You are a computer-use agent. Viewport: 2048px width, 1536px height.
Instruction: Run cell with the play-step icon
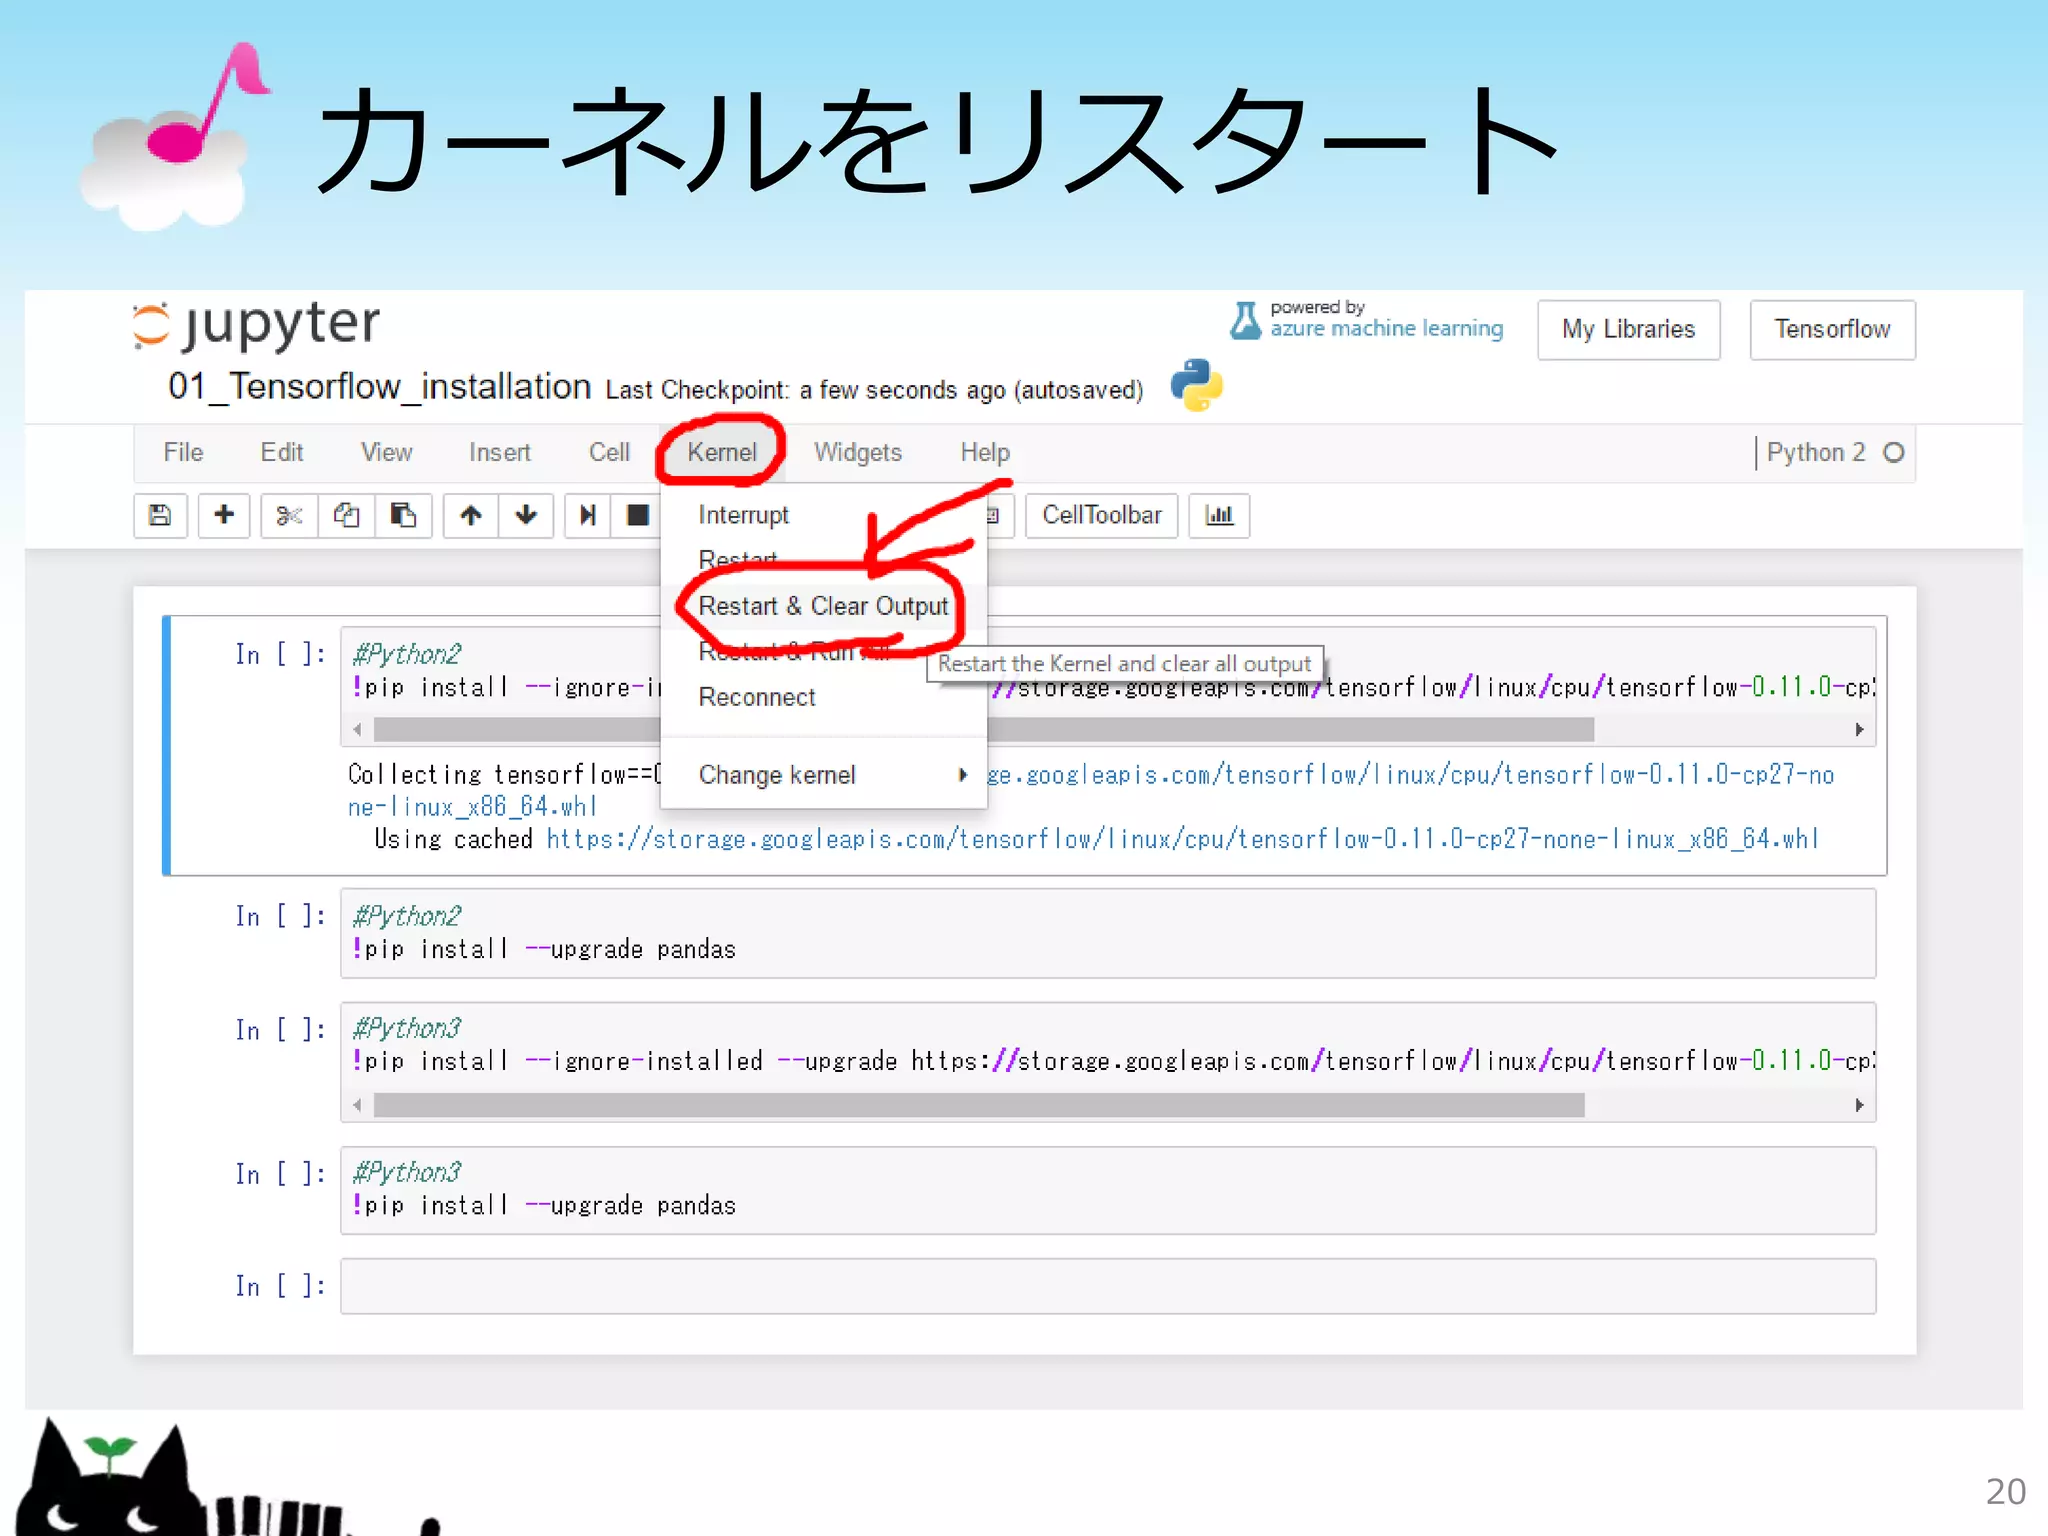pyautogui.click(x=588, y=515)
